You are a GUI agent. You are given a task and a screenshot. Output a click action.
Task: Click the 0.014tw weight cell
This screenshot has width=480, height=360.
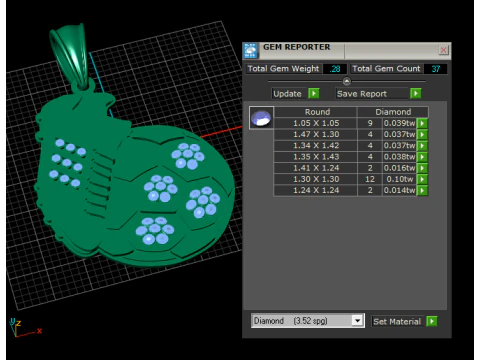click(x=399, y=190)
